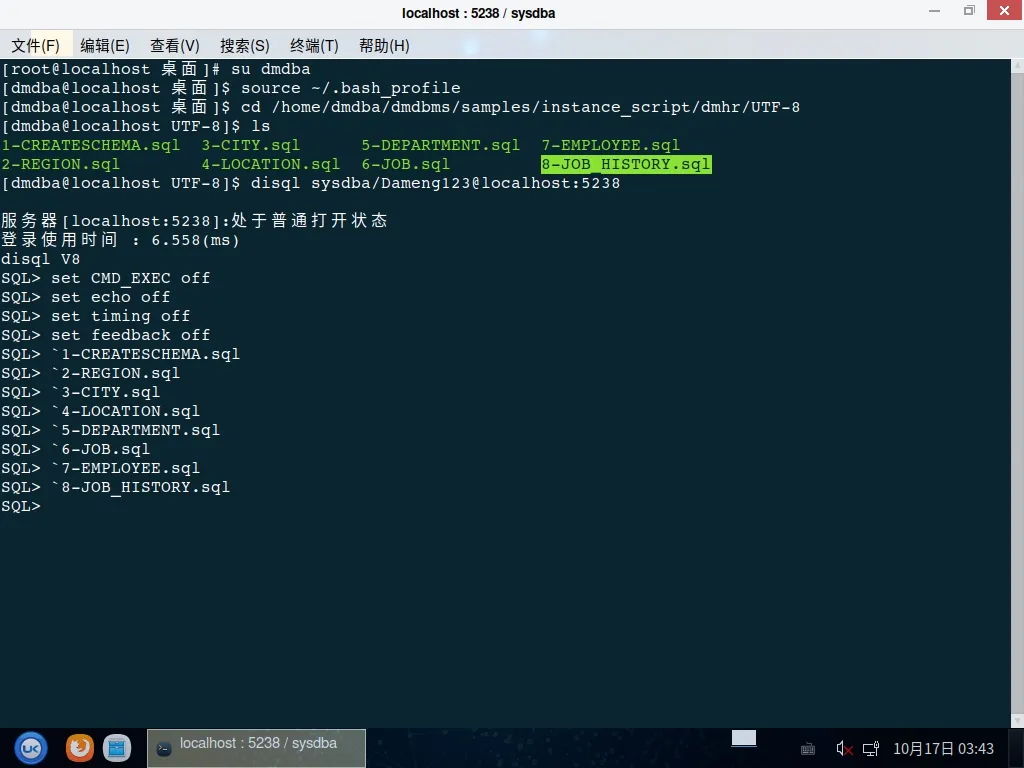Click the highlighted 8-JOB_HISTORY.sql file name

click(626, 165)
